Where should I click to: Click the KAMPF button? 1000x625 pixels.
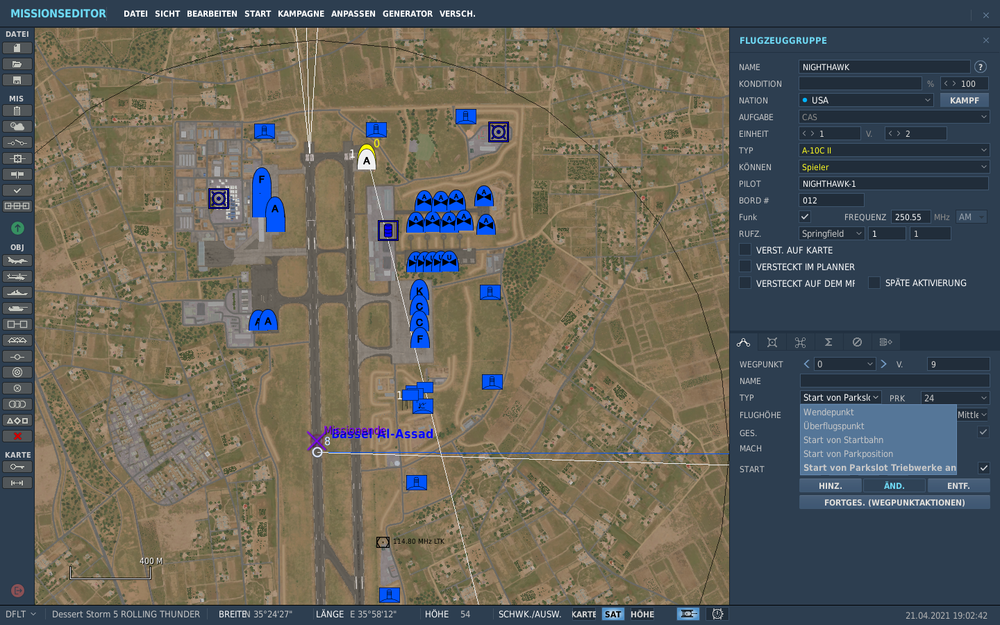click(x=964, y=100)
